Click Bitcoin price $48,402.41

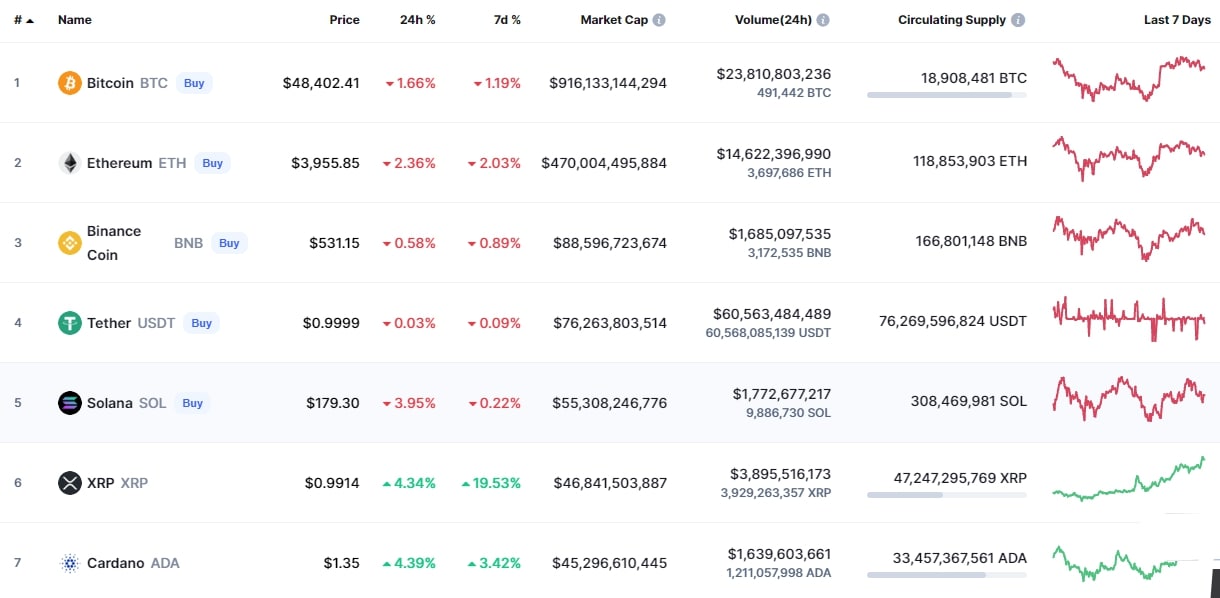point(321,83)
